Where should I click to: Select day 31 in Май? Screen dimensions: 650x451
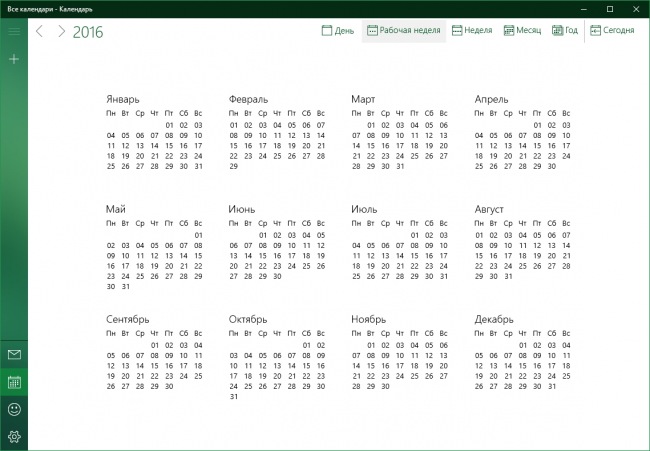click(x=126, y=286)
